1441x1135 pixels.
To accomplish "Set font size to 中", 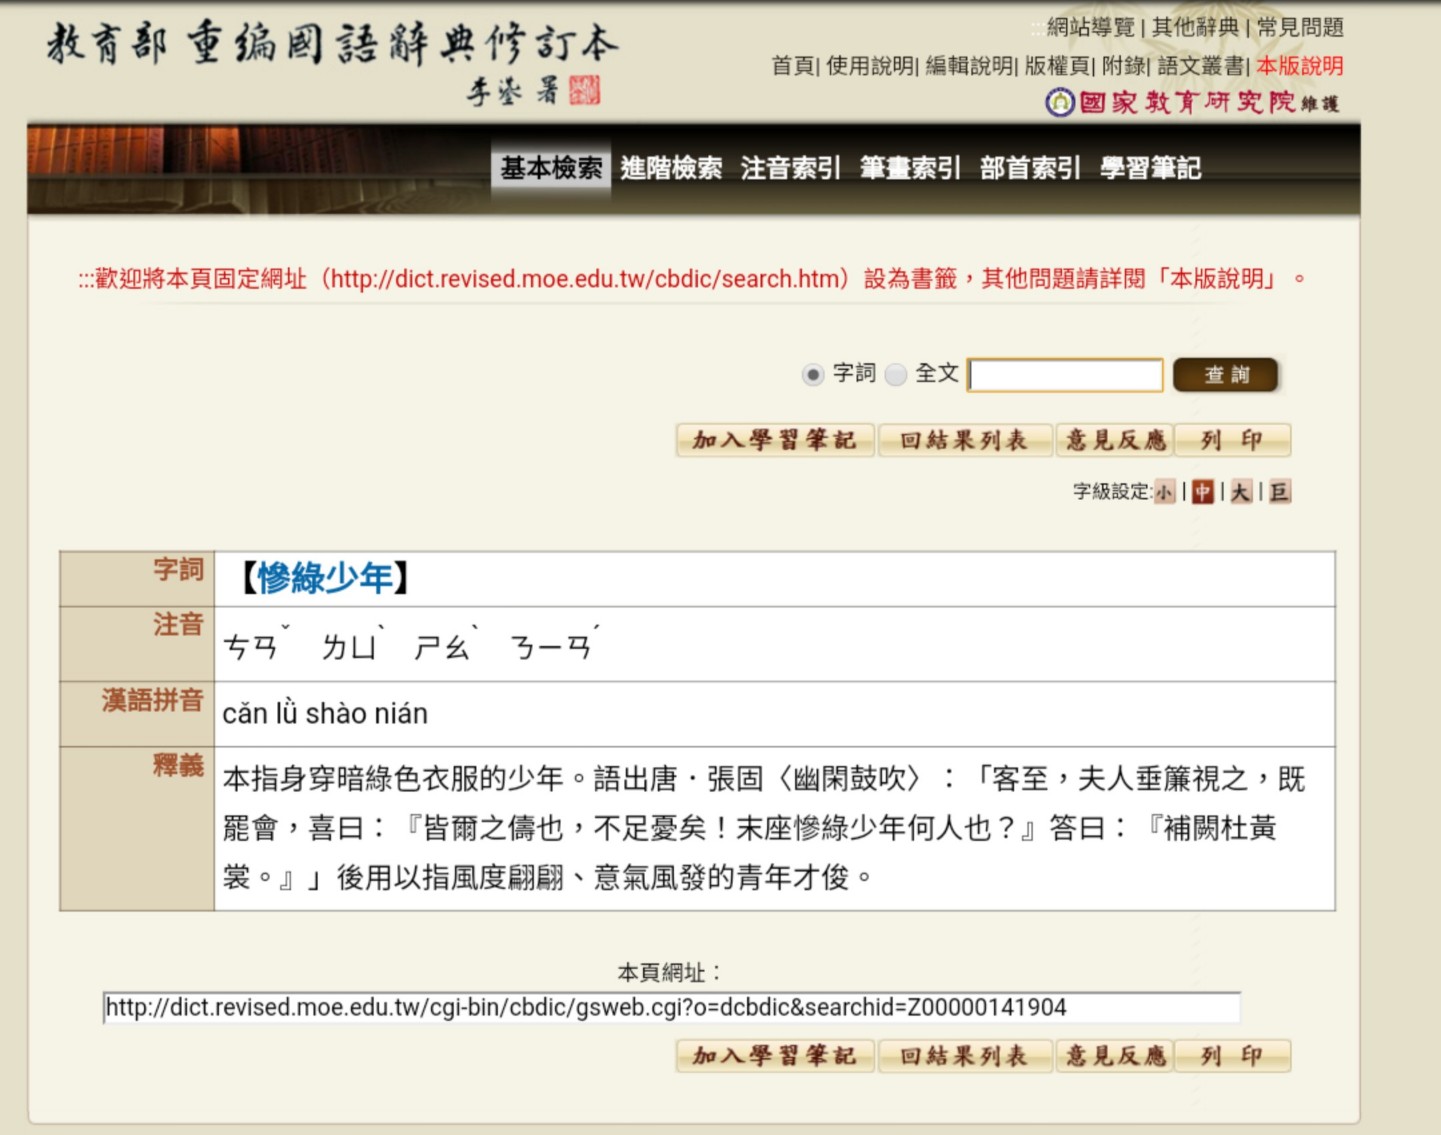I will [1202, 492].
